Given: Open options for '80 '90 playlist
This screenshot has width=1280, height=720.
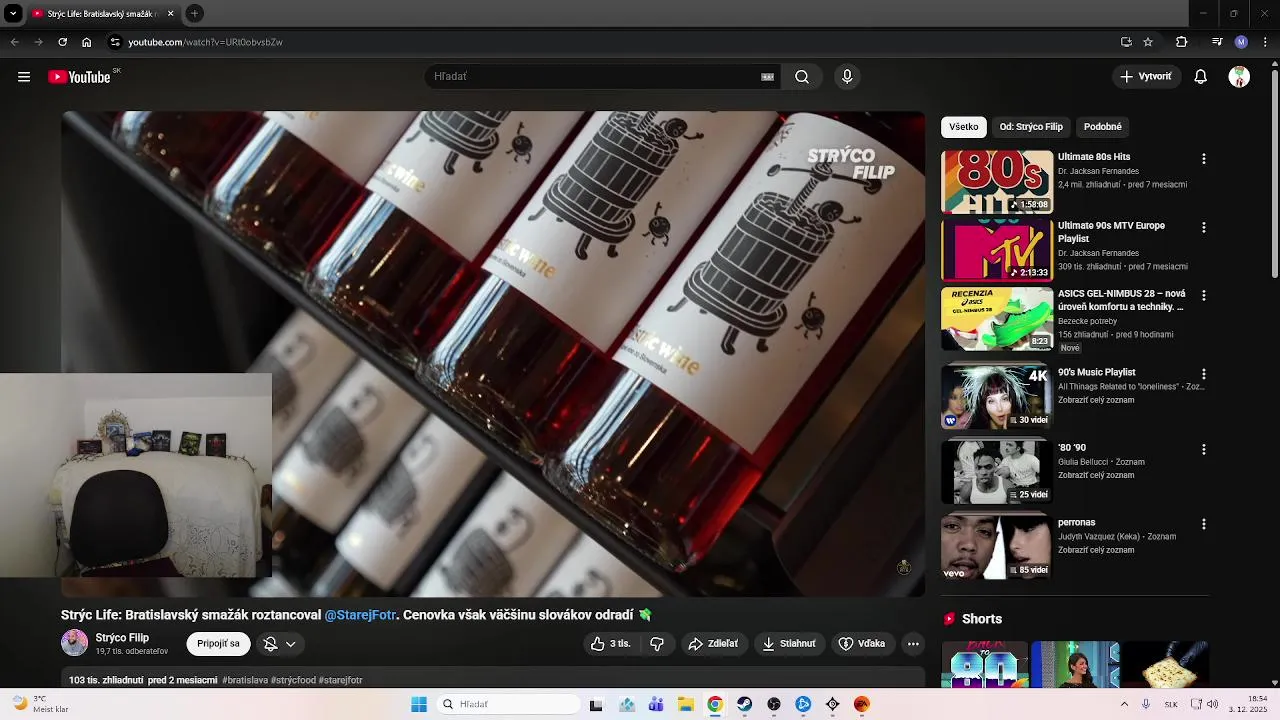Looking at the screenshot, I should tap(1203, 450).
